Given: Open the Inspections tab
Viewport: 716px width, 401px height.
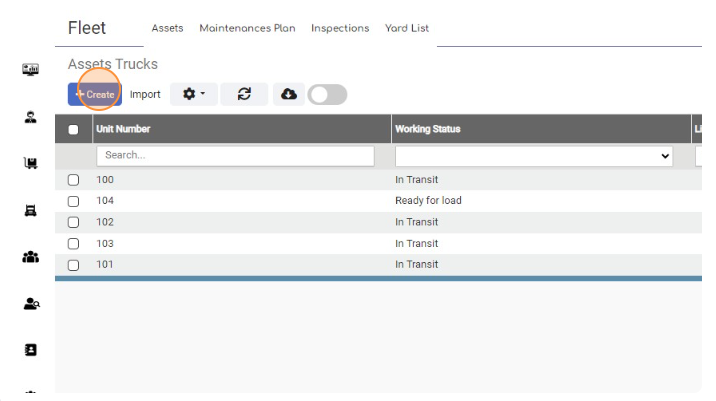Looking at the screenshot, I should pos(340,28).
